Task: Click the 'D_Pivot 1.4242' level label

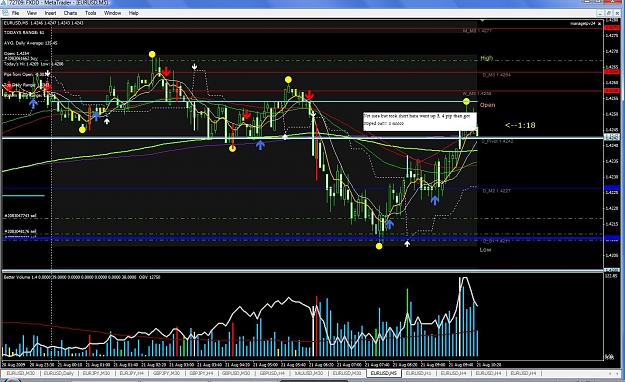Action: pyautogui.click(x=497, y=141)
